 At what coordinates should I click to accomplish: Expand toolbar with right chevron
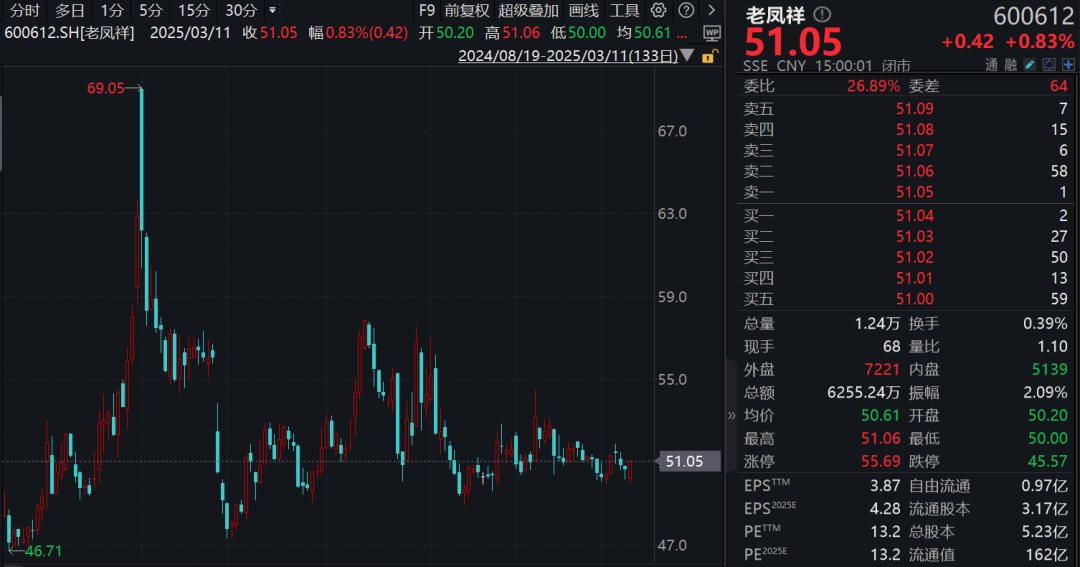pos(712,10)
